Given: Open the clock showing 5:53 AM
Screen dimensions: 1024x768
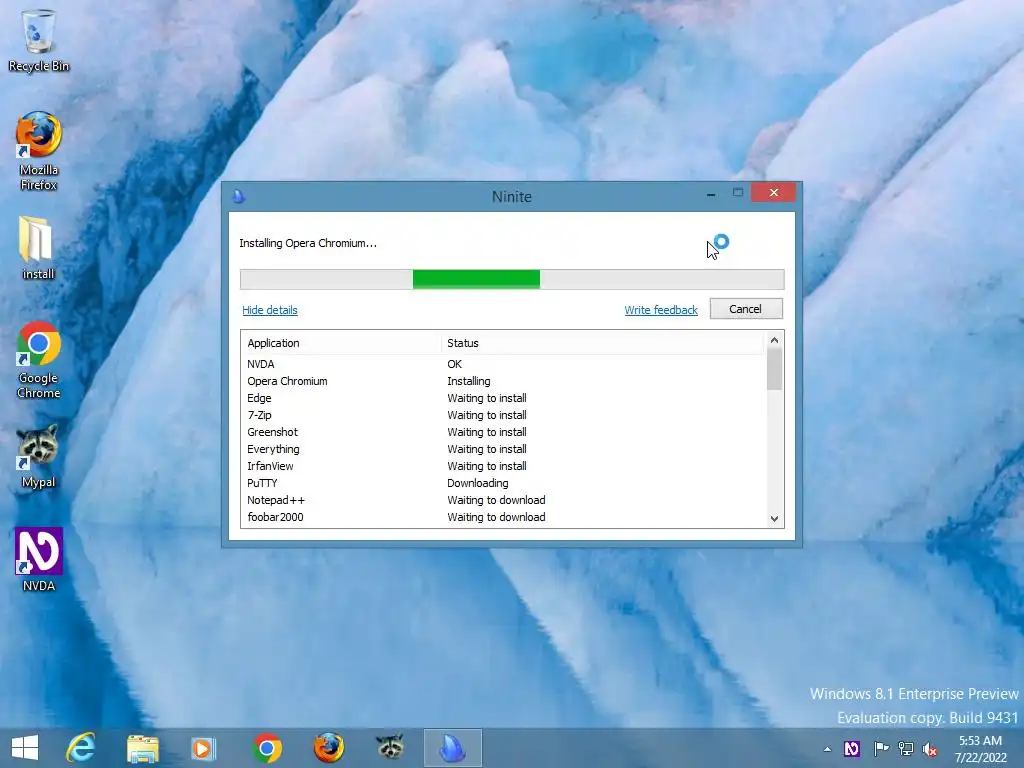Looking at the screenshot, I should pyautogui.click(x=980, y=749).
